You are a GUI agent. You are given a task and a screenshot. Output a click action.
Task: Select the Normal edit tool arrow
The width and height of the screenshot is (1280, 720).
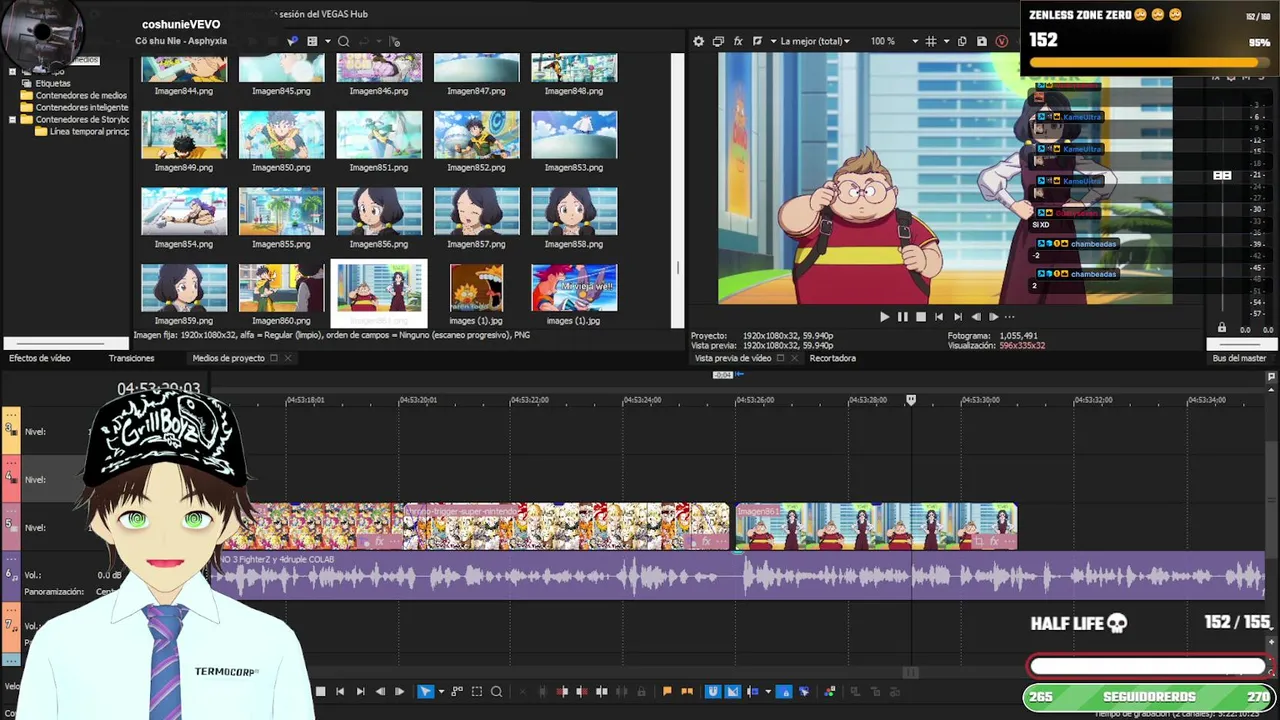click(x=425, y=691)
